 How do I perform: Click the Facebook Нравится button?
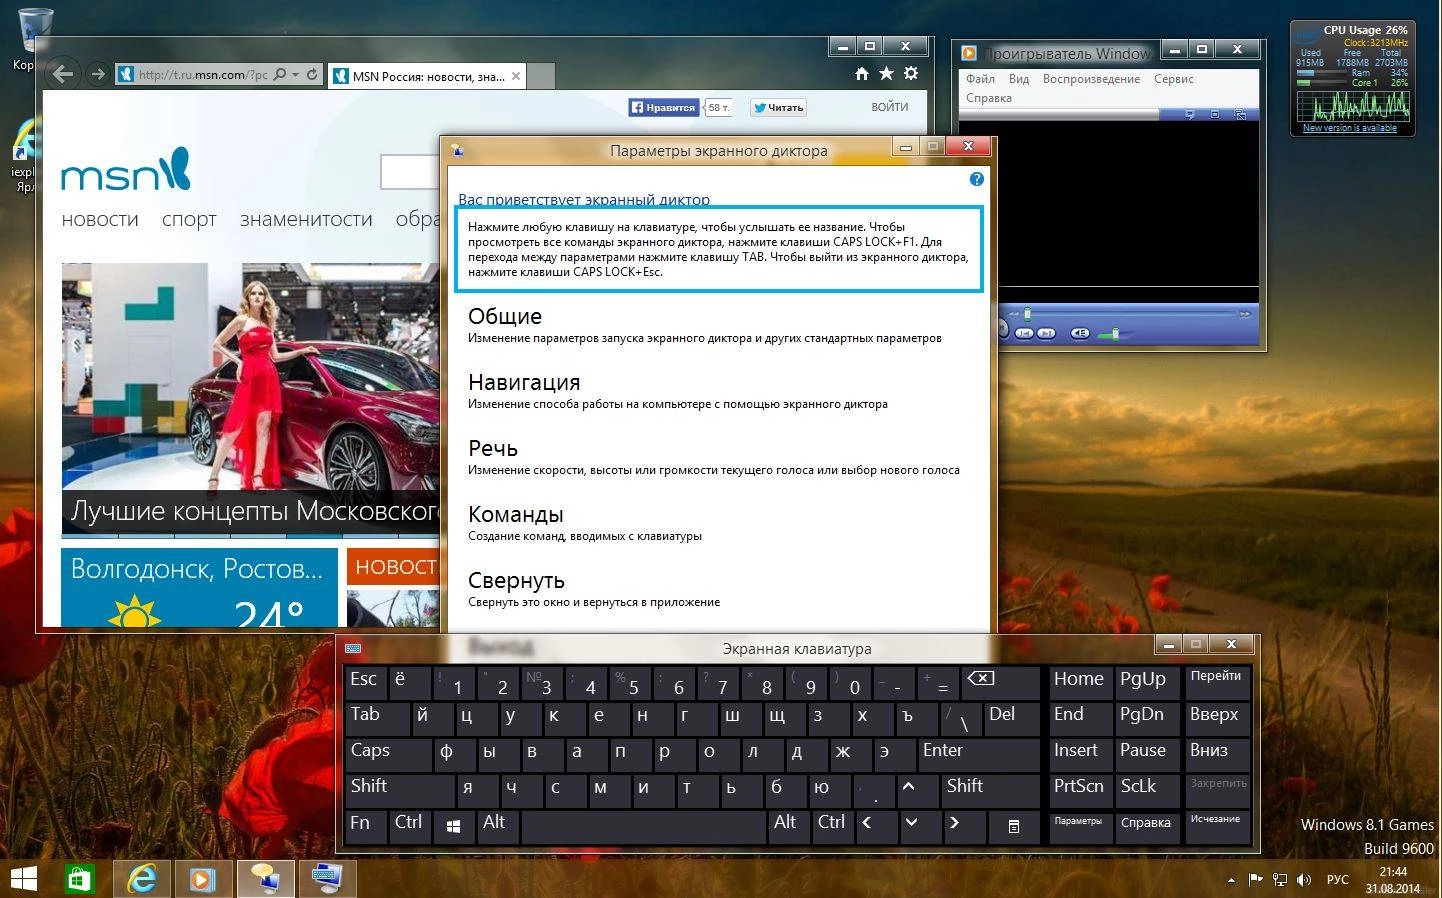click(664, 107)
